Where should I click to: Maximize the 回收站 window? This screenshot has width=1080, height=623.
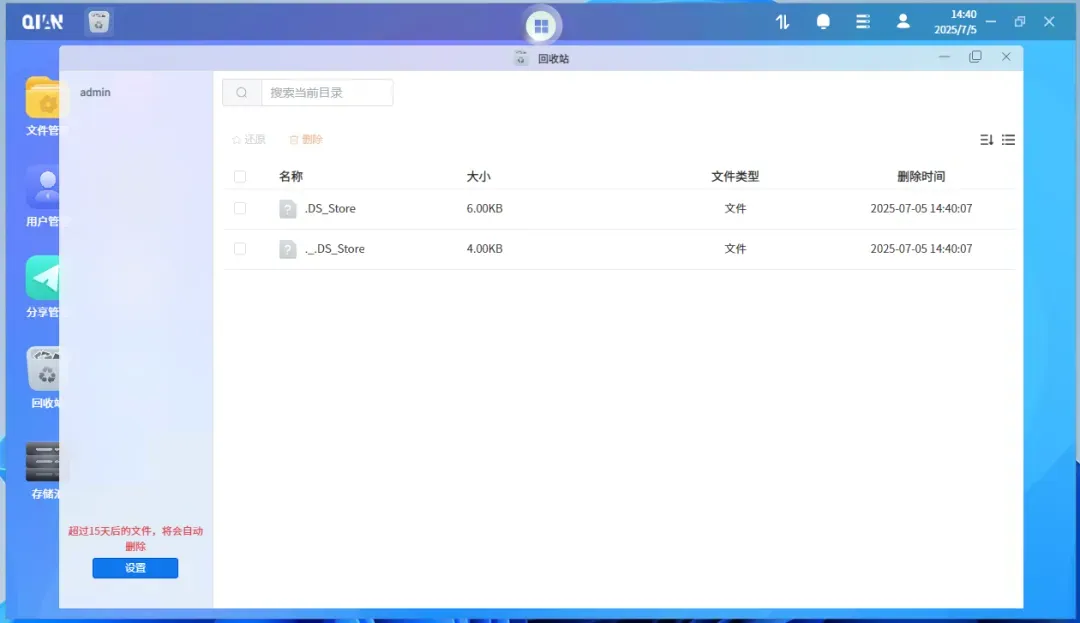click(975, 57)
